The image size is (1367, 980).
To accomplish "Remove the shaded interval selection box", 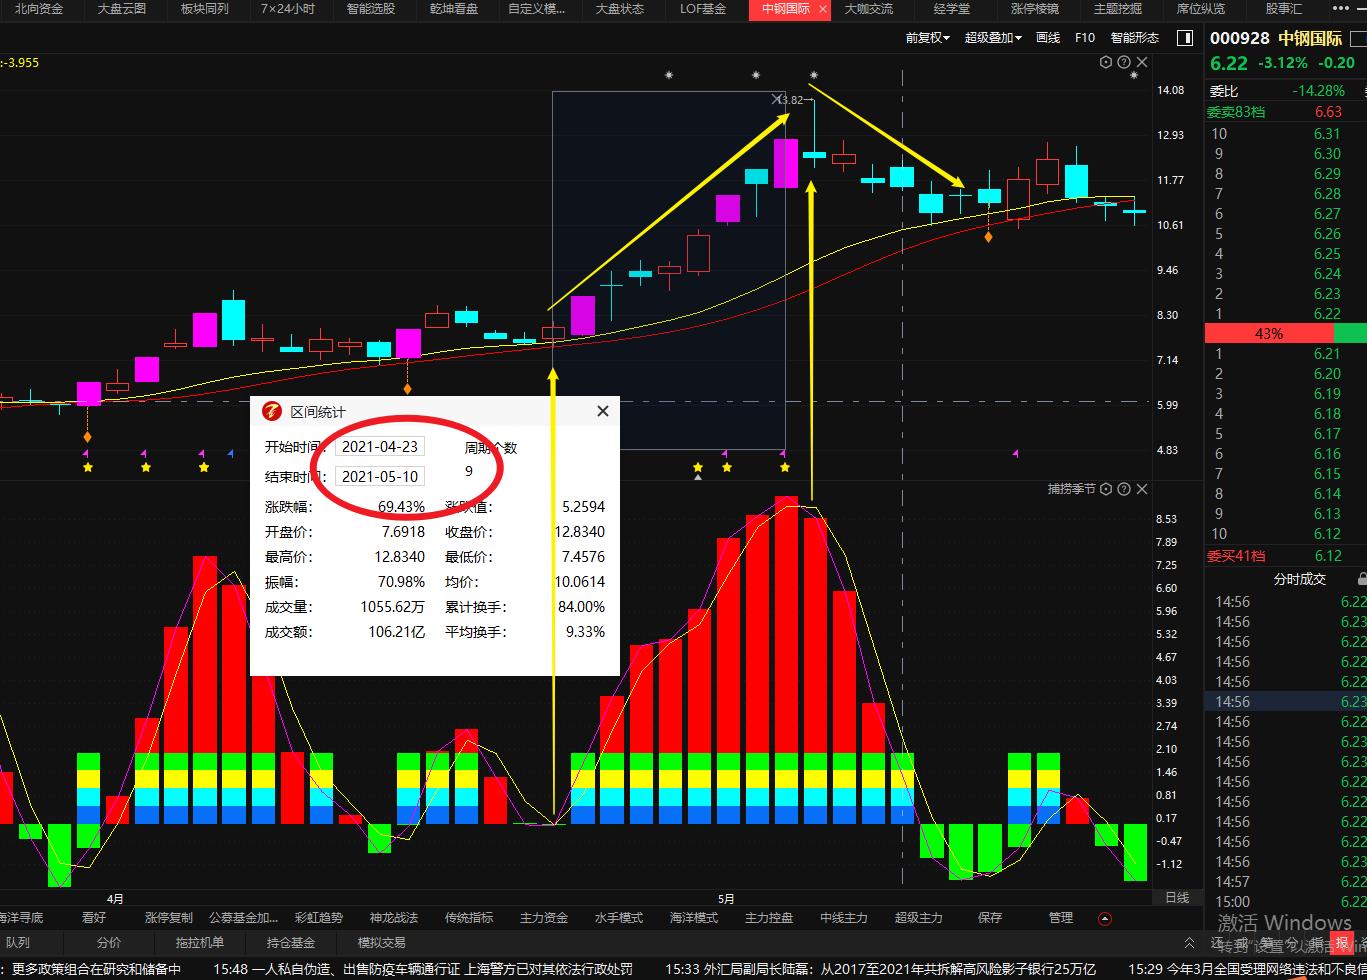I will 777,100.
